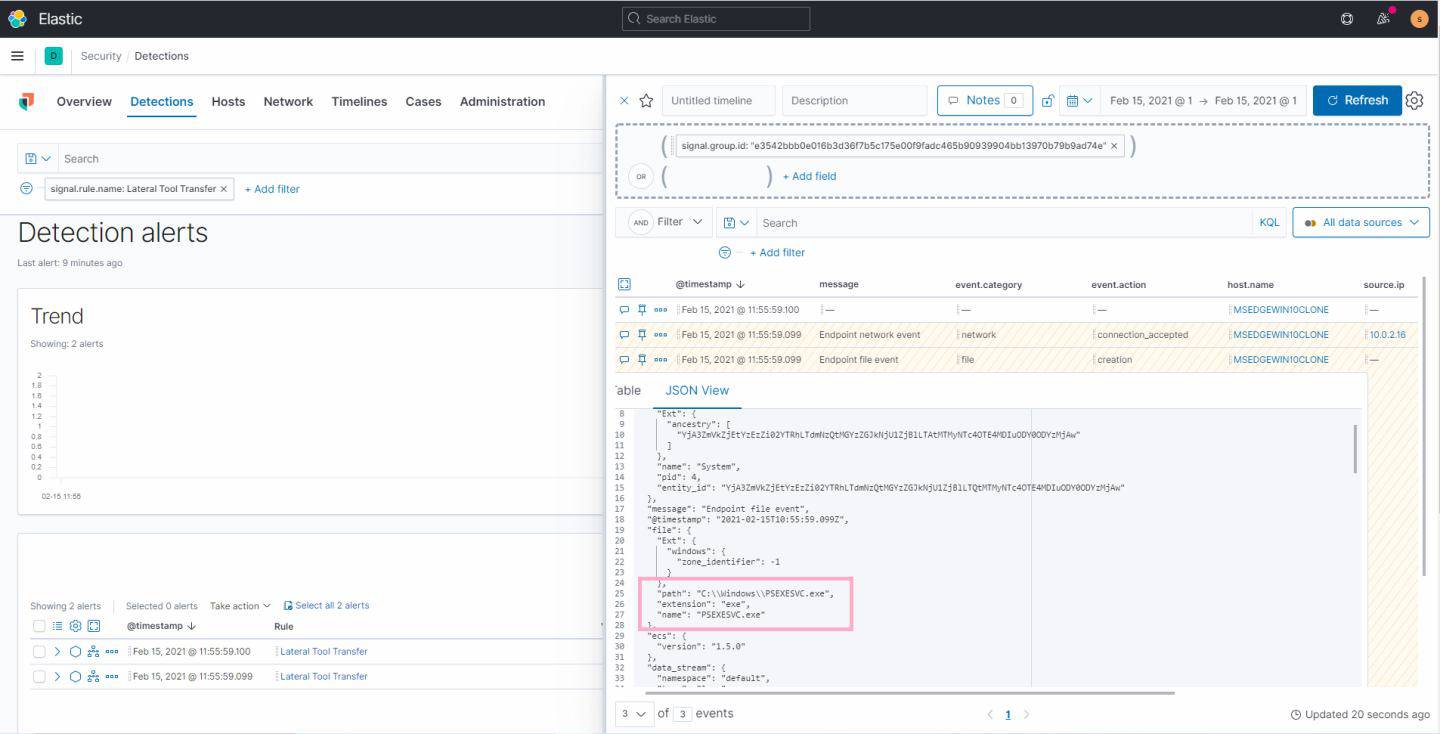The height and width of the screenshot is (734, 1440).
Task: Open the All data sources dropdown
Action: pos(1360,223)
